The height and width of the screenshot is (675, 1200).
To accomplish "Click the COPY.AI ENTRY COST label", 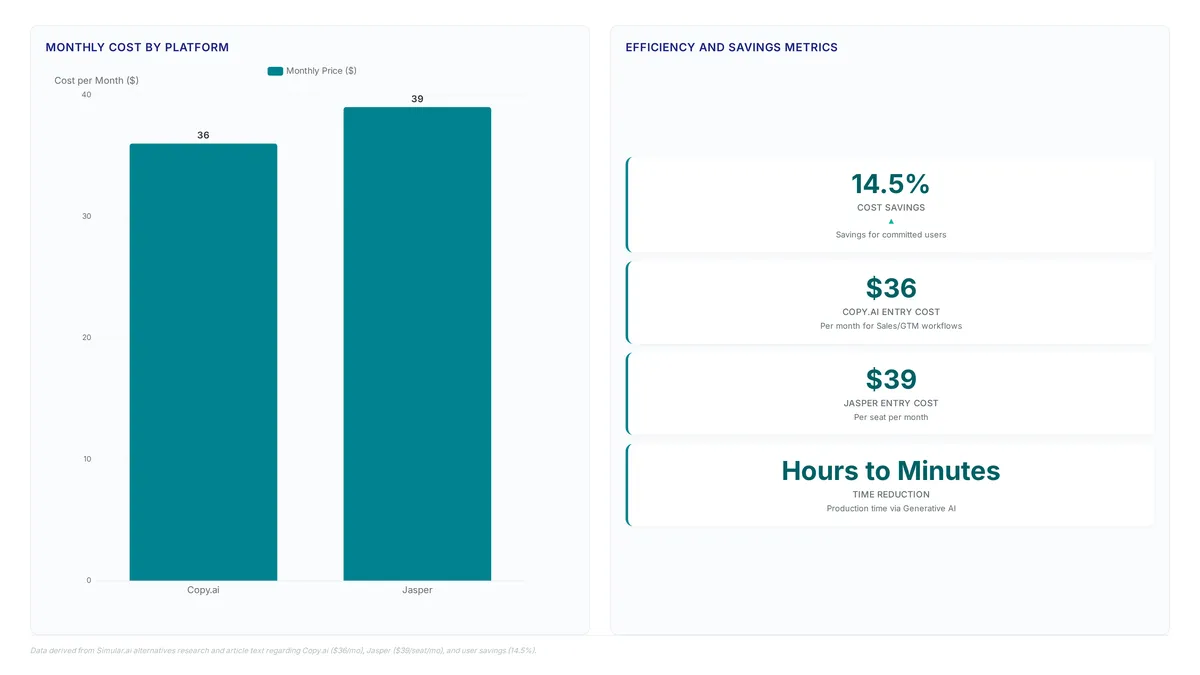I will (890, 312).
